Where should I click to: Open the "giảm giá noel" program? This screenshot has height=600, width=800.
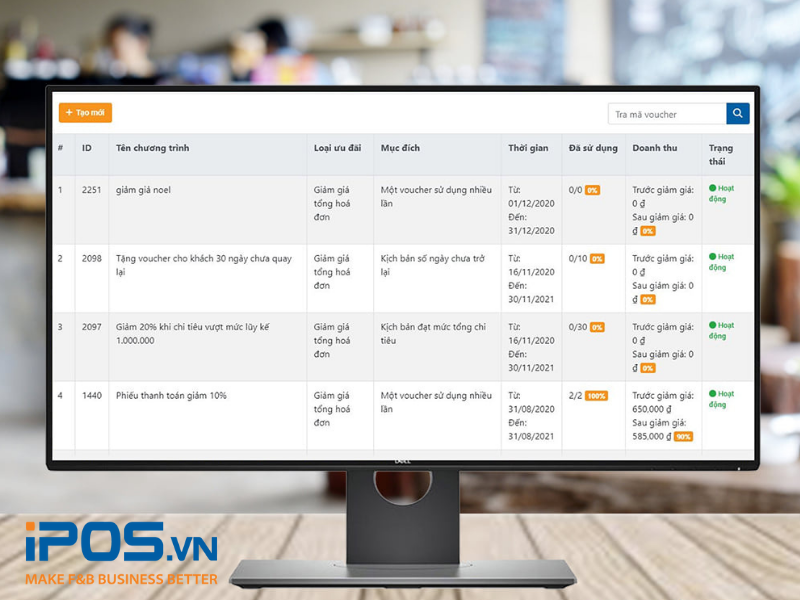coord(143,190)
